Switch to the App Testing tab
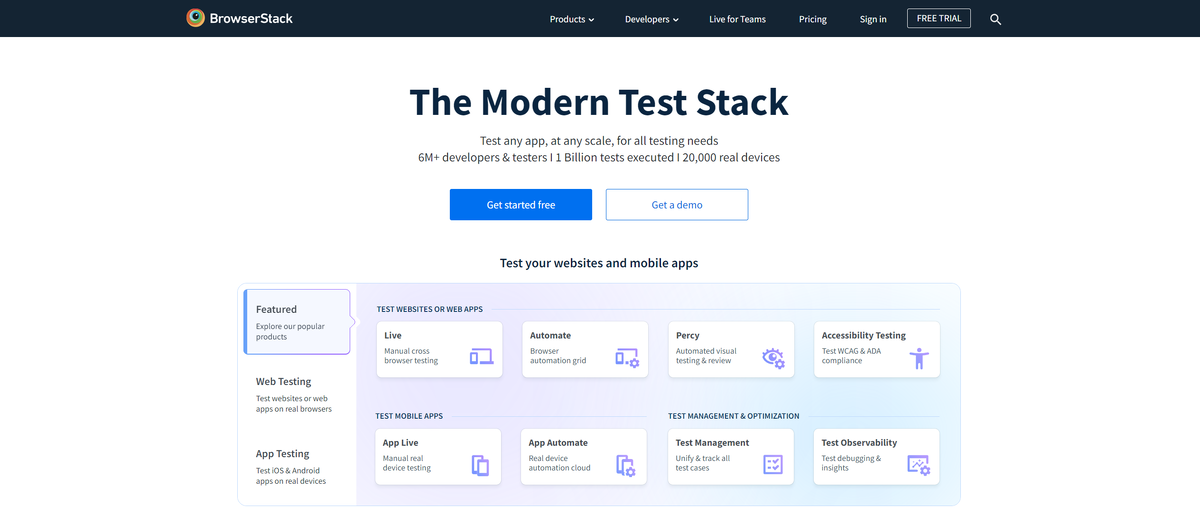The width and height of the screenshot is (1200, 526). 298,466
